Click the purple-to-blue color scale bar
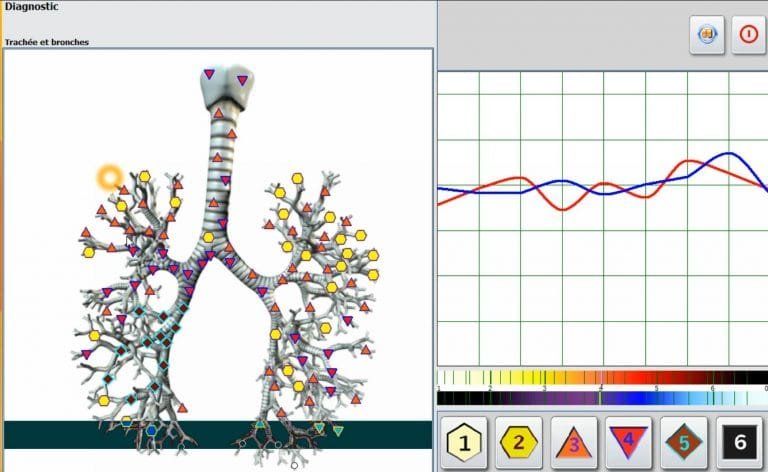 [x=600, y=397]
